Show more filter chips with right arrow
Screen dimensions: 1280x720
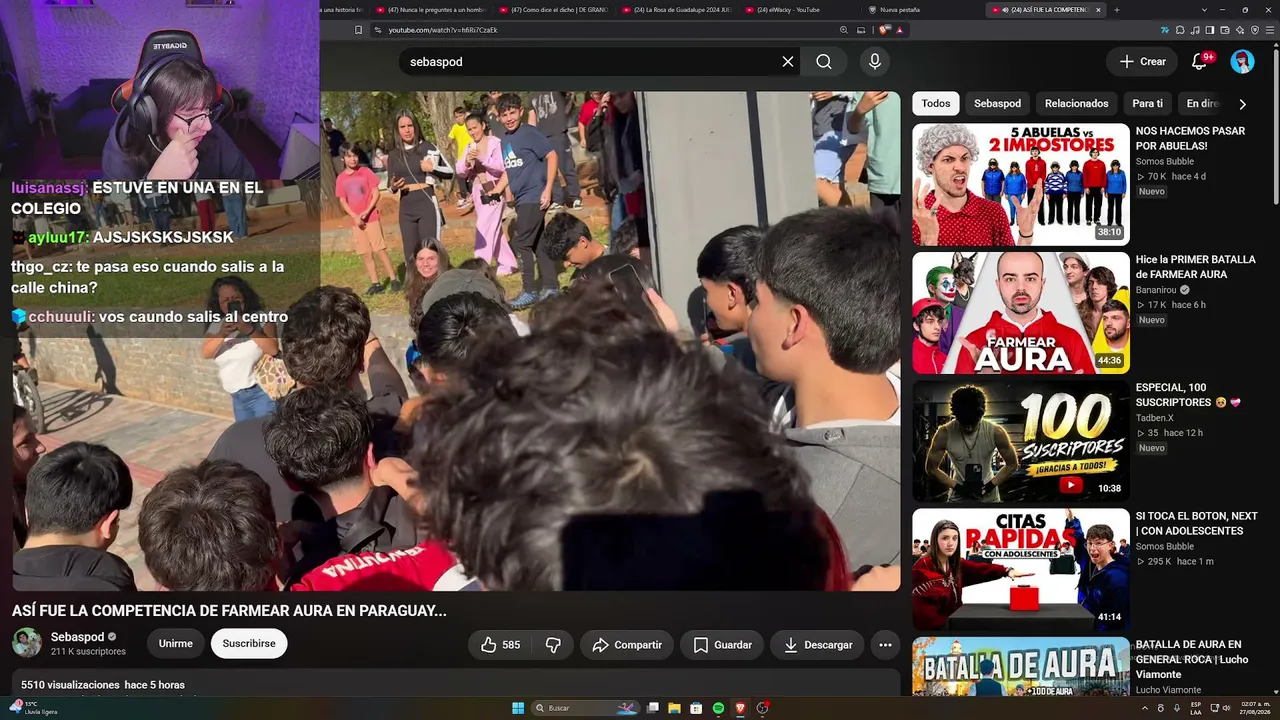click(x=1243, y=104)
